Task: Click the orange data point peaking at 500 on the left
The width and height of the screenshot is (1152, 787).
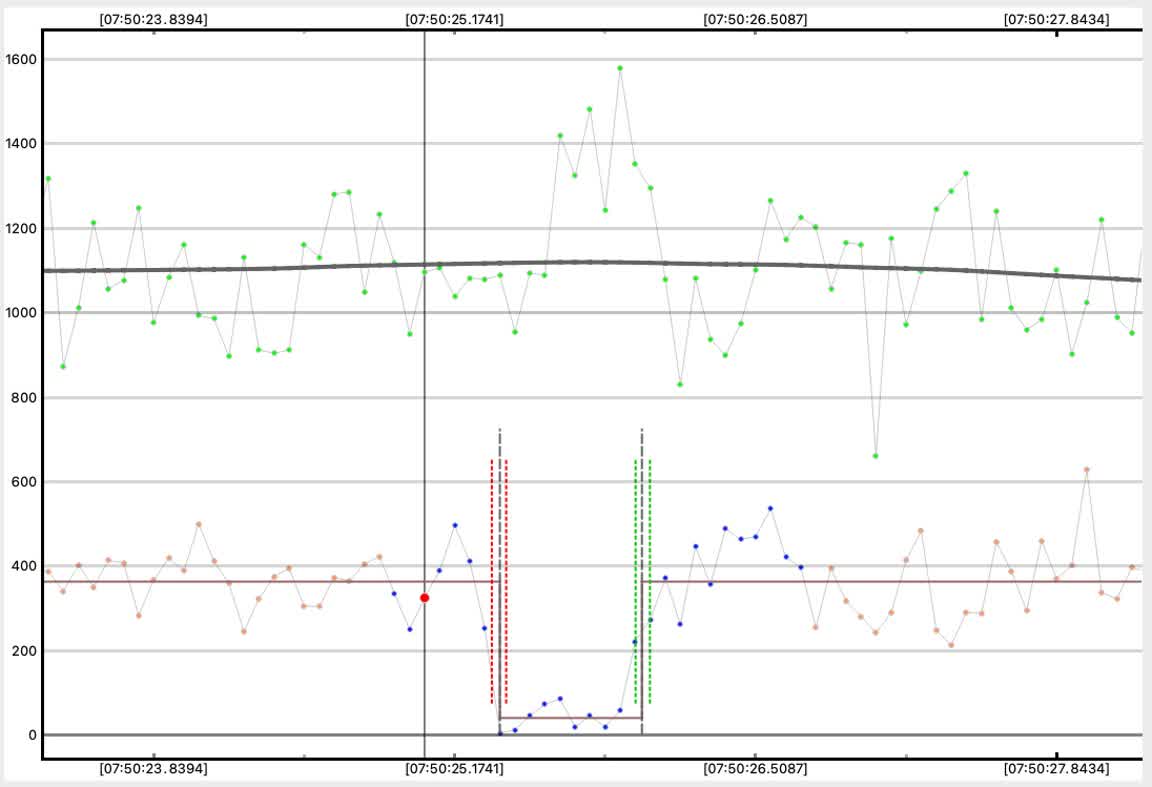Action: coord(198,524)
